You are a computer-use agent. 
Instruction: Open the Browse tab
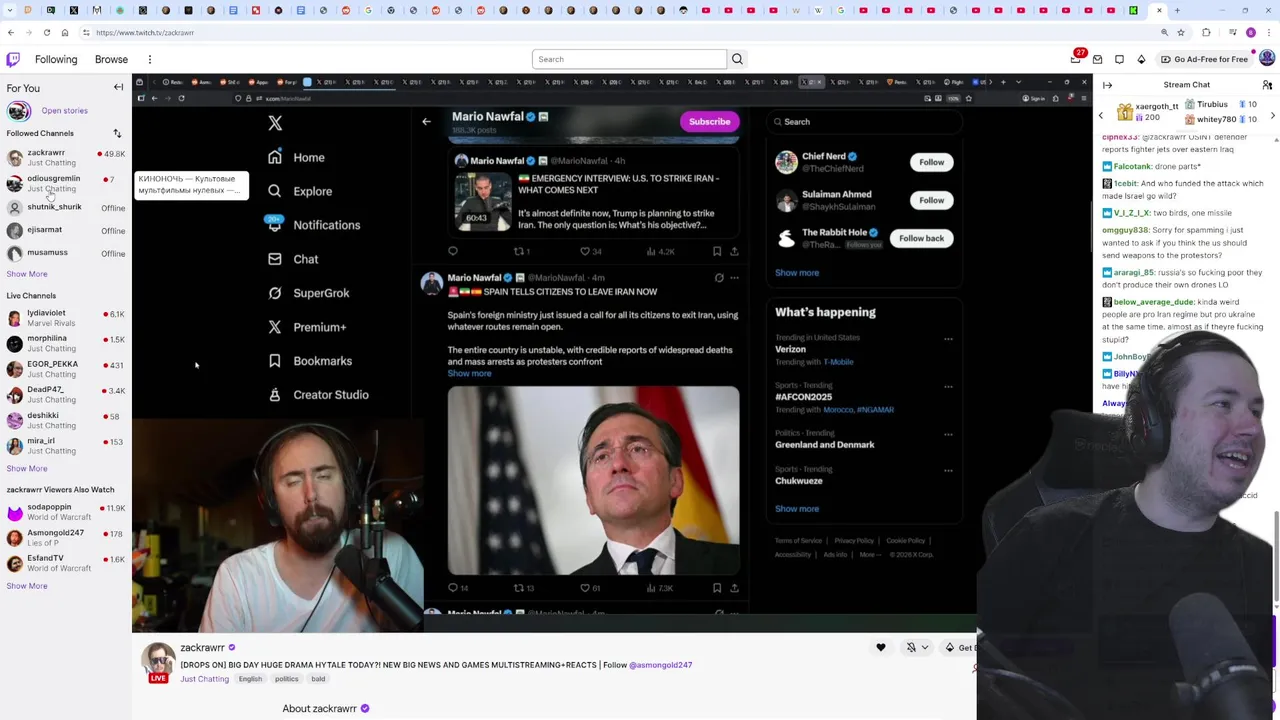111,59
